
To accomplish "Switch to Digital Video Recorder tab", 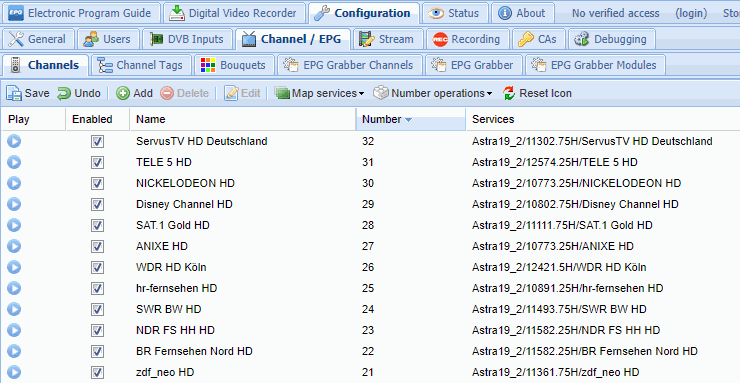I will pos(235,13).
